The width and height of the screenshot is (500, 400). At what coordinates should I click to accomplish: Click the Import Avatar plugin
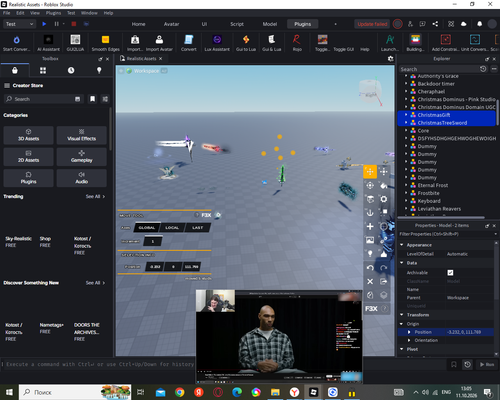pyautogui.click(x=159, y=43)
